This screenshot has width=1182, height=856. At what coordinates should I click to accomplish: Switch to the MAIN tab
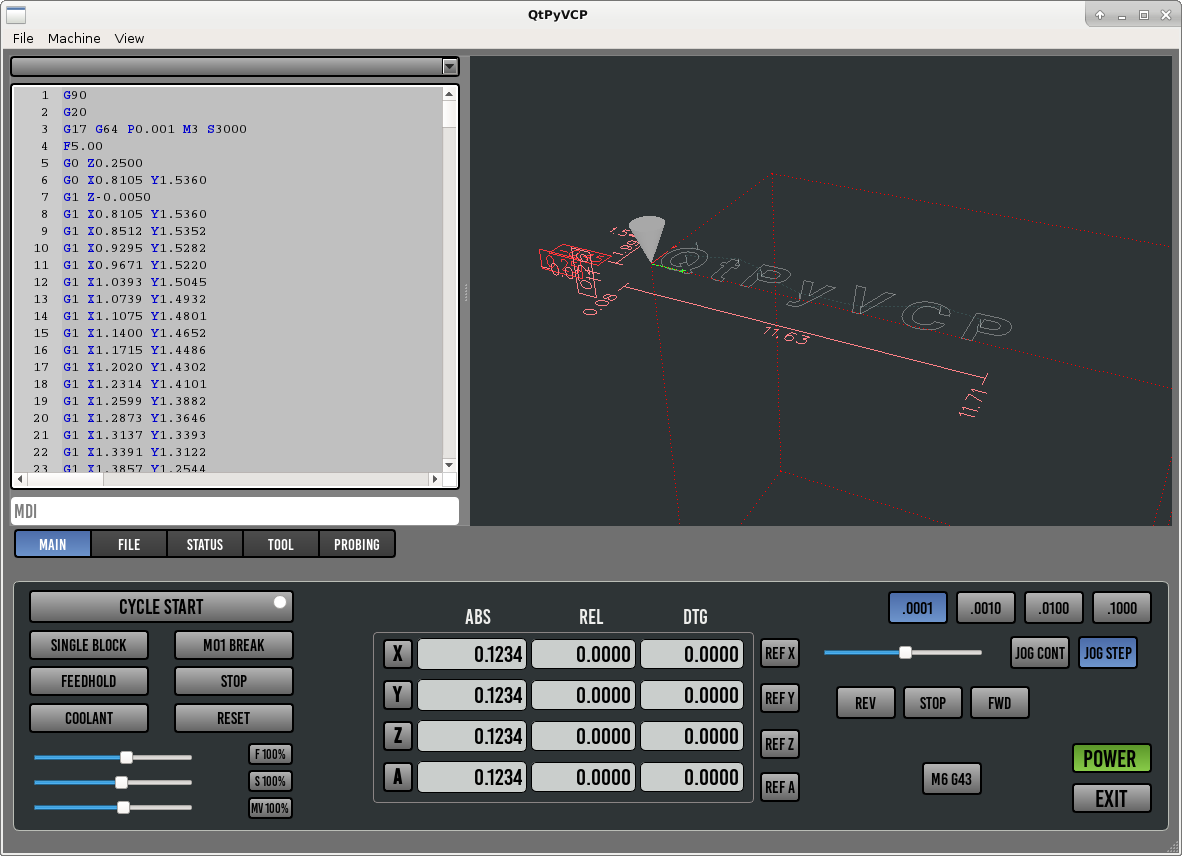[x=53, y=544]
